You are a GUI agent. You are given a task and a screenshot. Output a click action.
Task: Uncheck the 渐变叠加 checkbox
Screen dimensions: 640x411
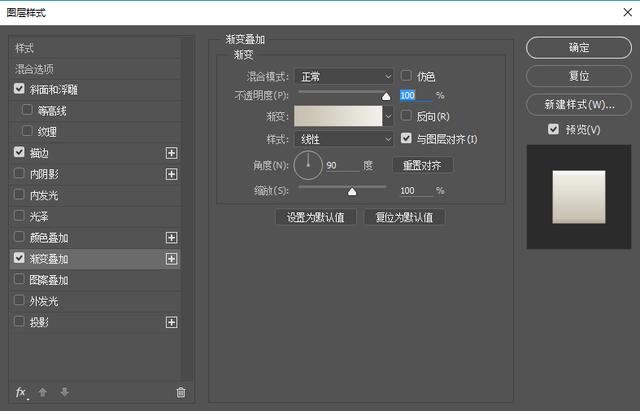click(x=19, y=258)
